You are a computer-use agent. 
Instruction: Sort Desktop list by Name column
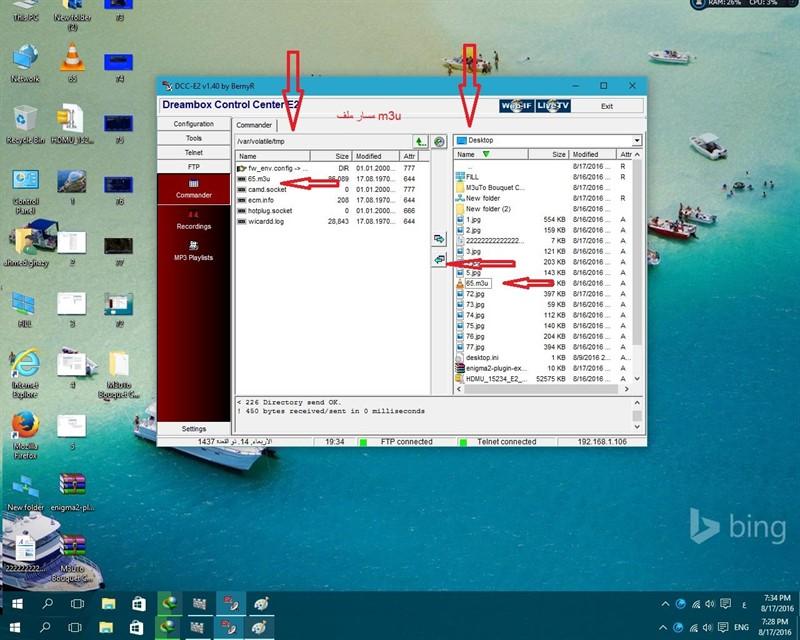coord(491,154)
